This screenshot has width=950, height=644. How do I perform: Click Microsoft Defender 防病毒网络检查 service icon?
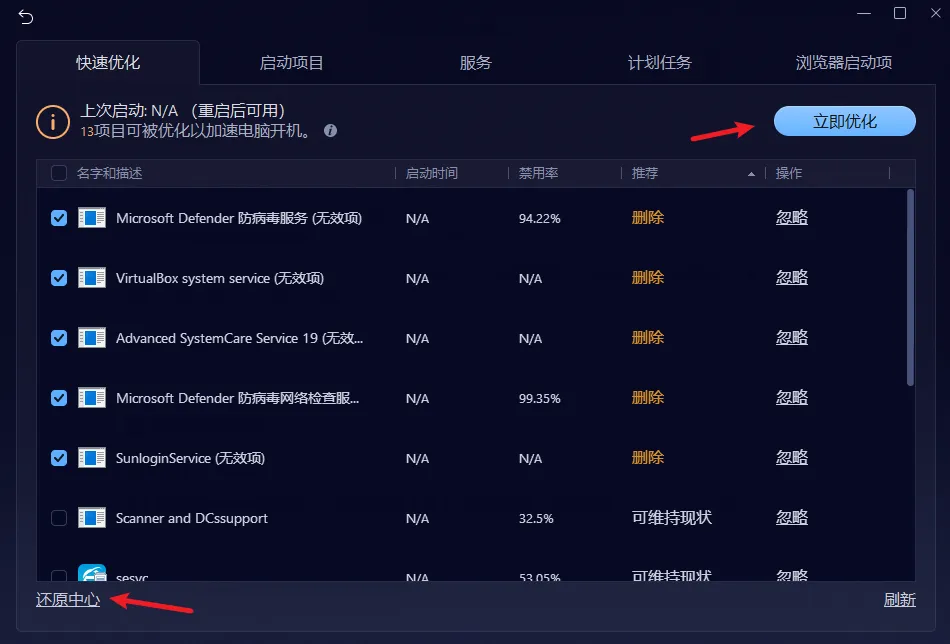[x=92, y=398]
